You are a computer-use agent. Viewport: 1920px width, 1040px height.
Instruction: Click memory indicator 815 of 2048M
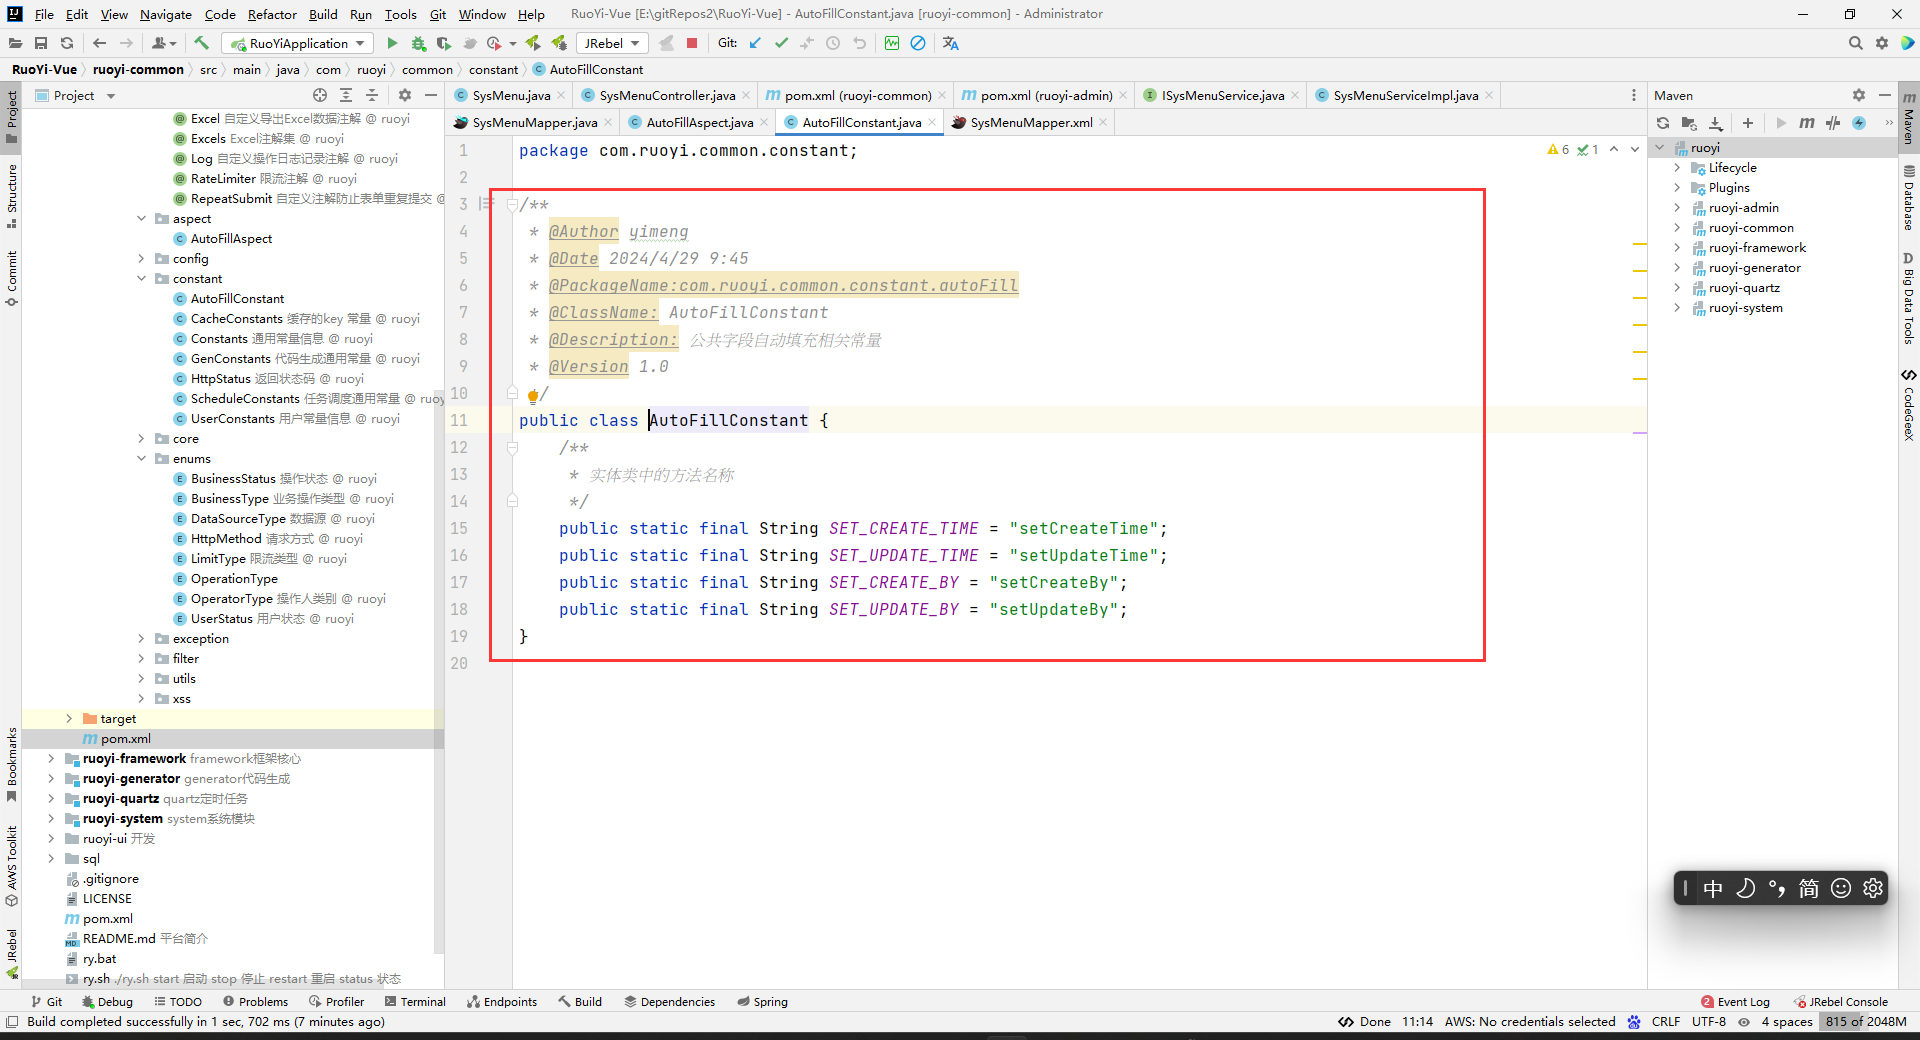[x=1865, y=1021]
